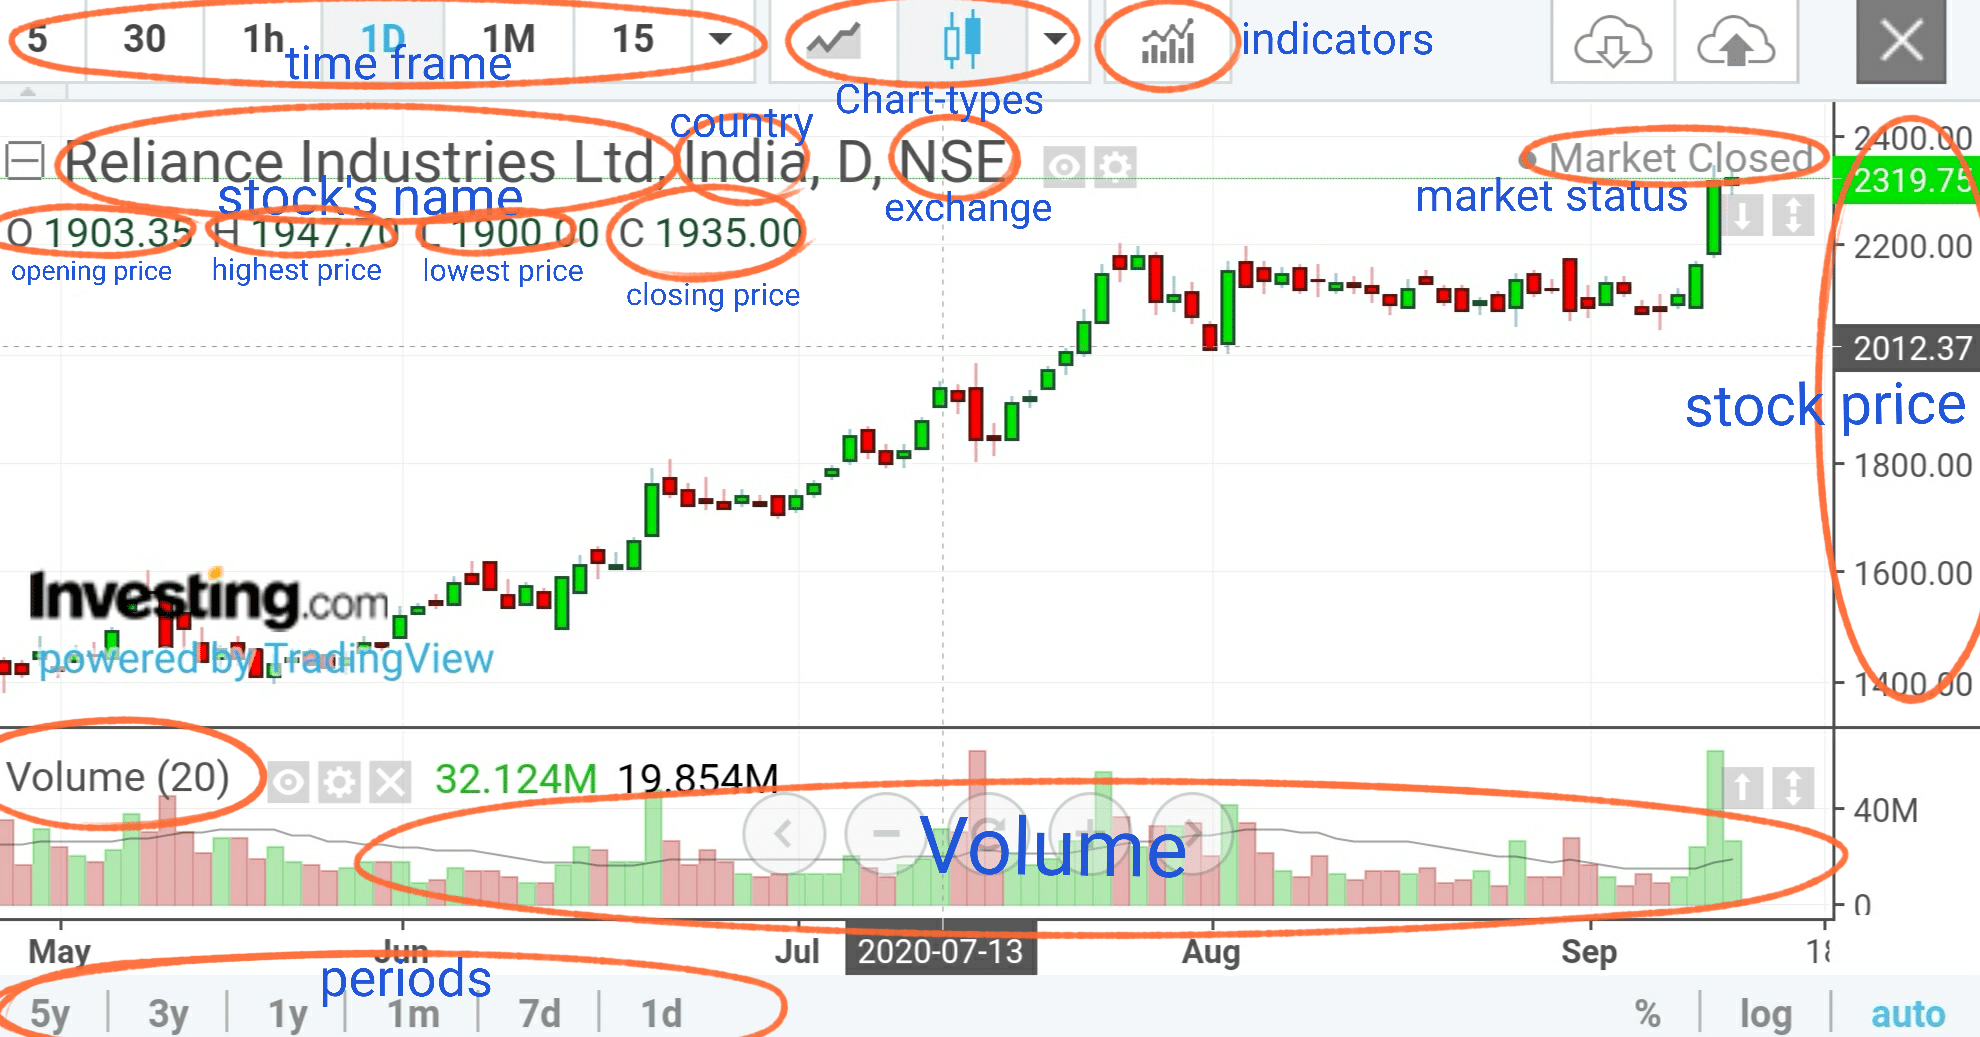Viewport: 1980px width, 1037px height.
Task: Switch to the 1D time frame
Action: point(383,40)
